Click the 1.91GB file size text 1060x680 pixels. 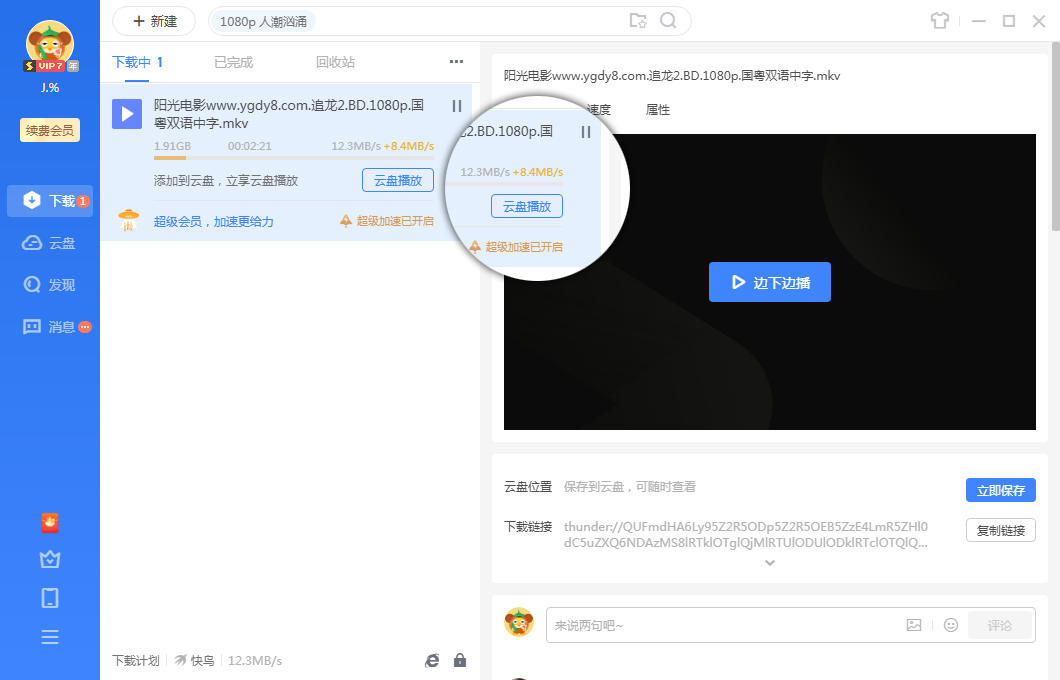172,146
